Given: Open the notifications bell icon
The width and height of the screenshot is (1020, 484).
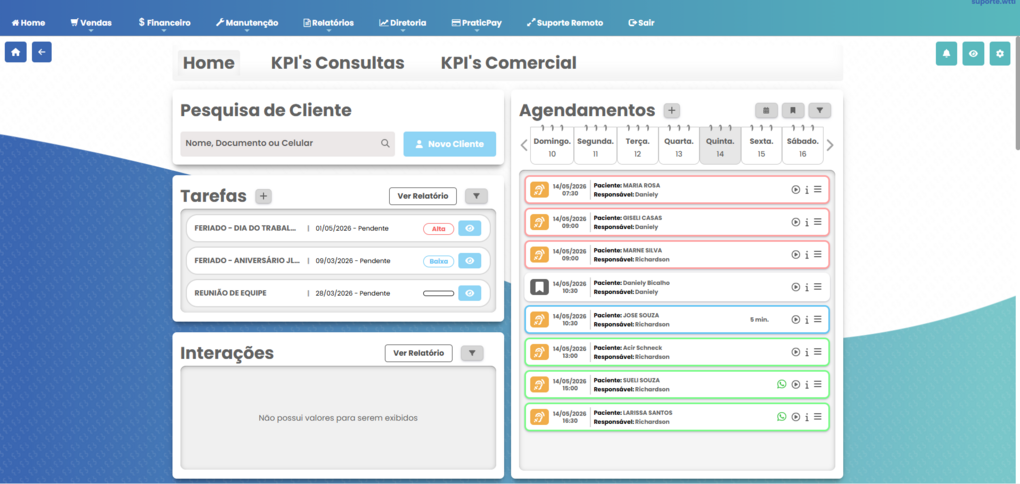Looking at the screenshot, I should pos(946,54).
